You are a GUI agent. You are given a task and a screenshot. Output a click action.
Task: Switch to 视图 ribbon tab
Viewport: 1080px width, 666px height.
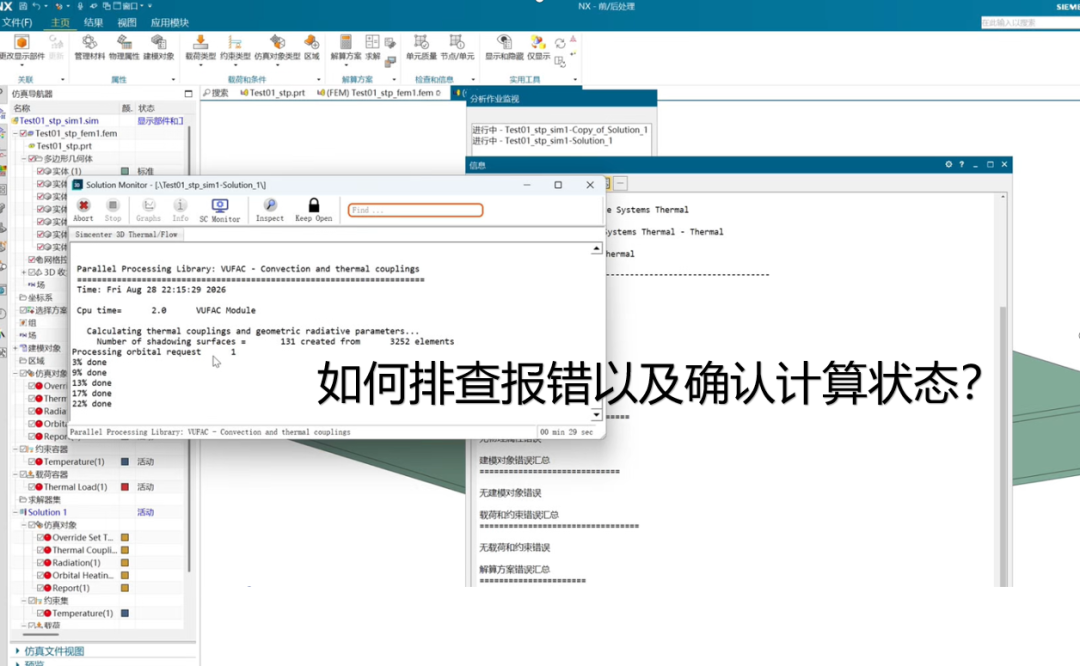[127, 23]
